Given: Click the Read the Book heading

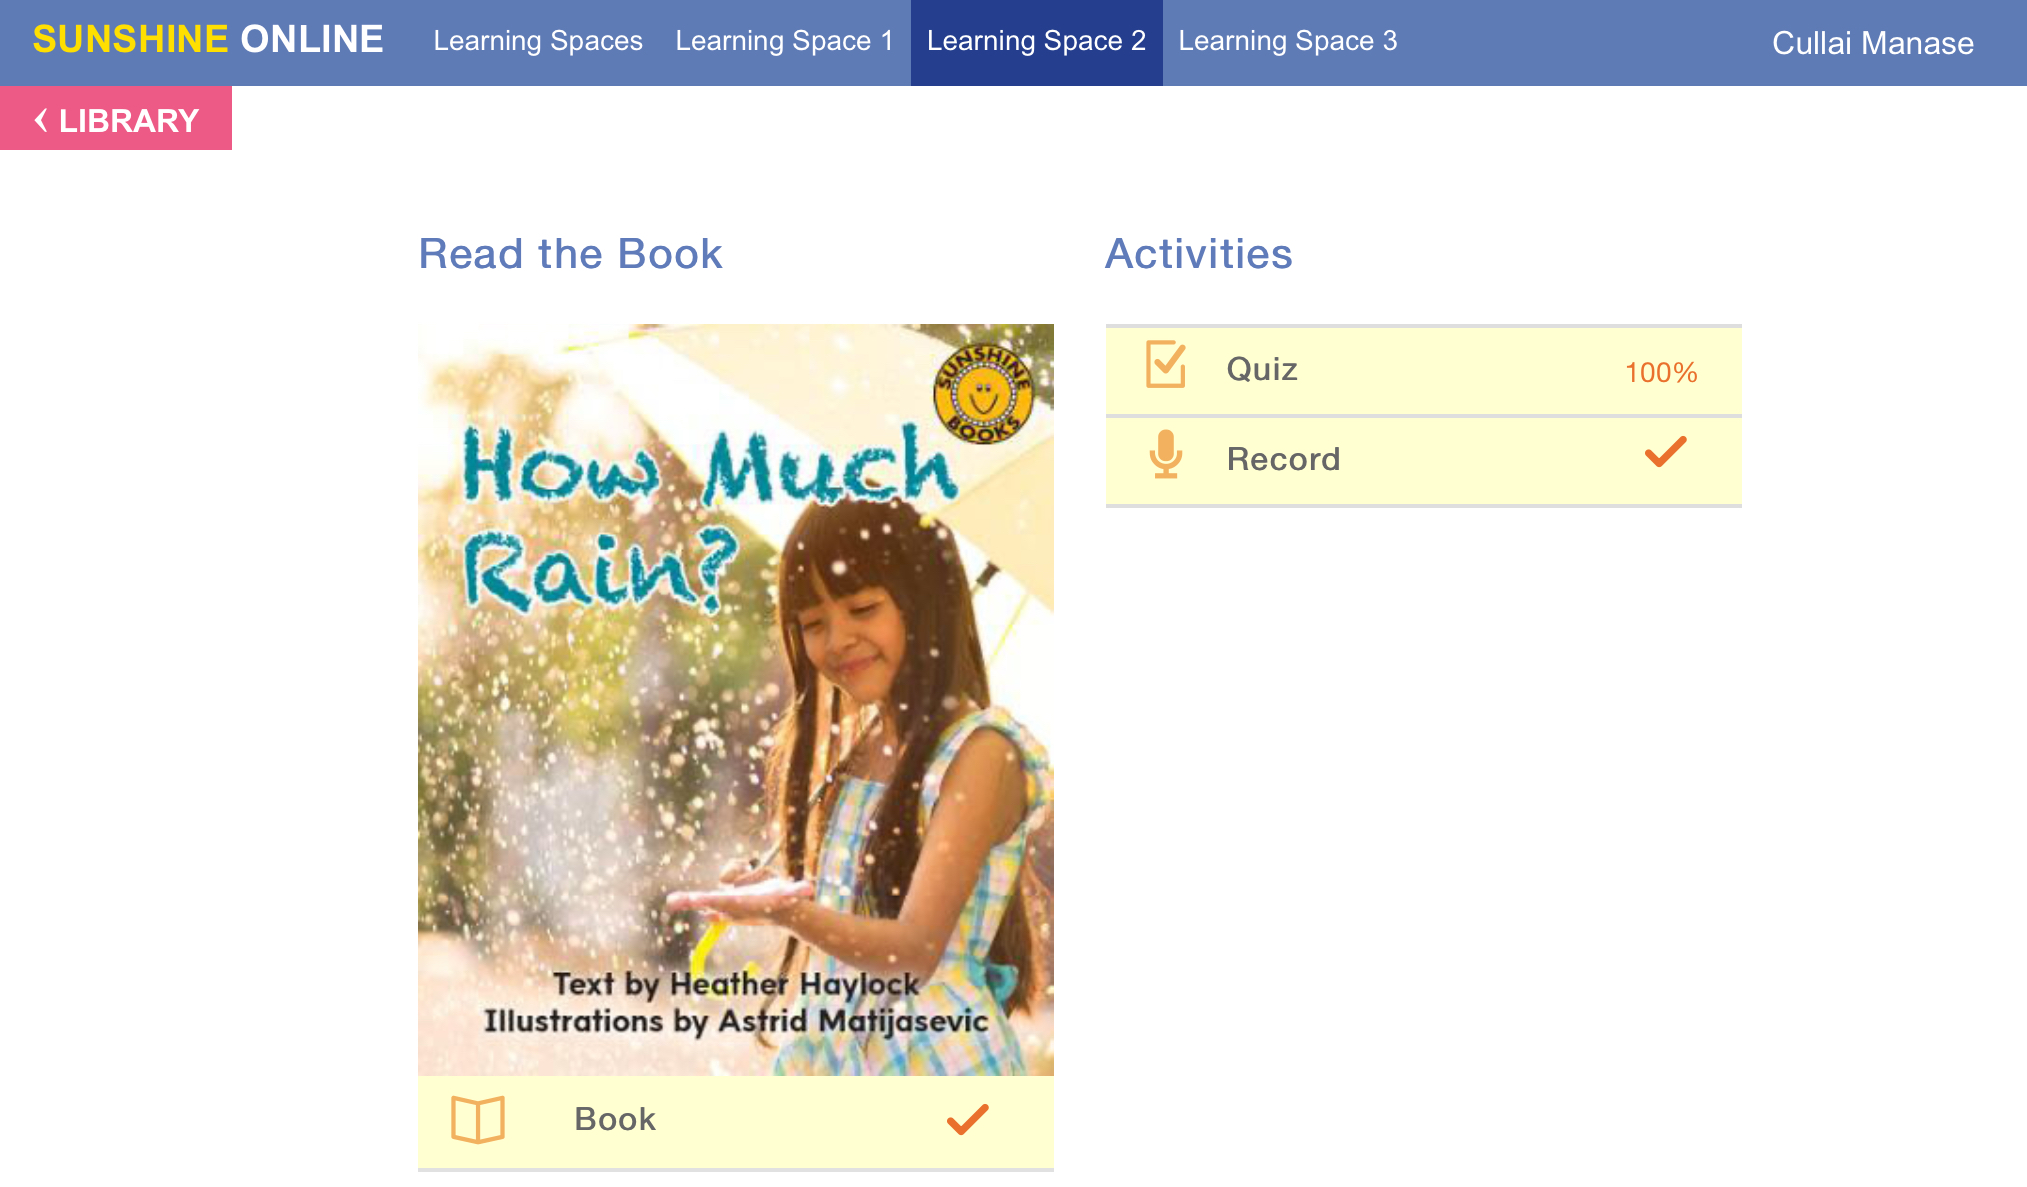Looking at the screenshot, I should (x=570, y=254).
